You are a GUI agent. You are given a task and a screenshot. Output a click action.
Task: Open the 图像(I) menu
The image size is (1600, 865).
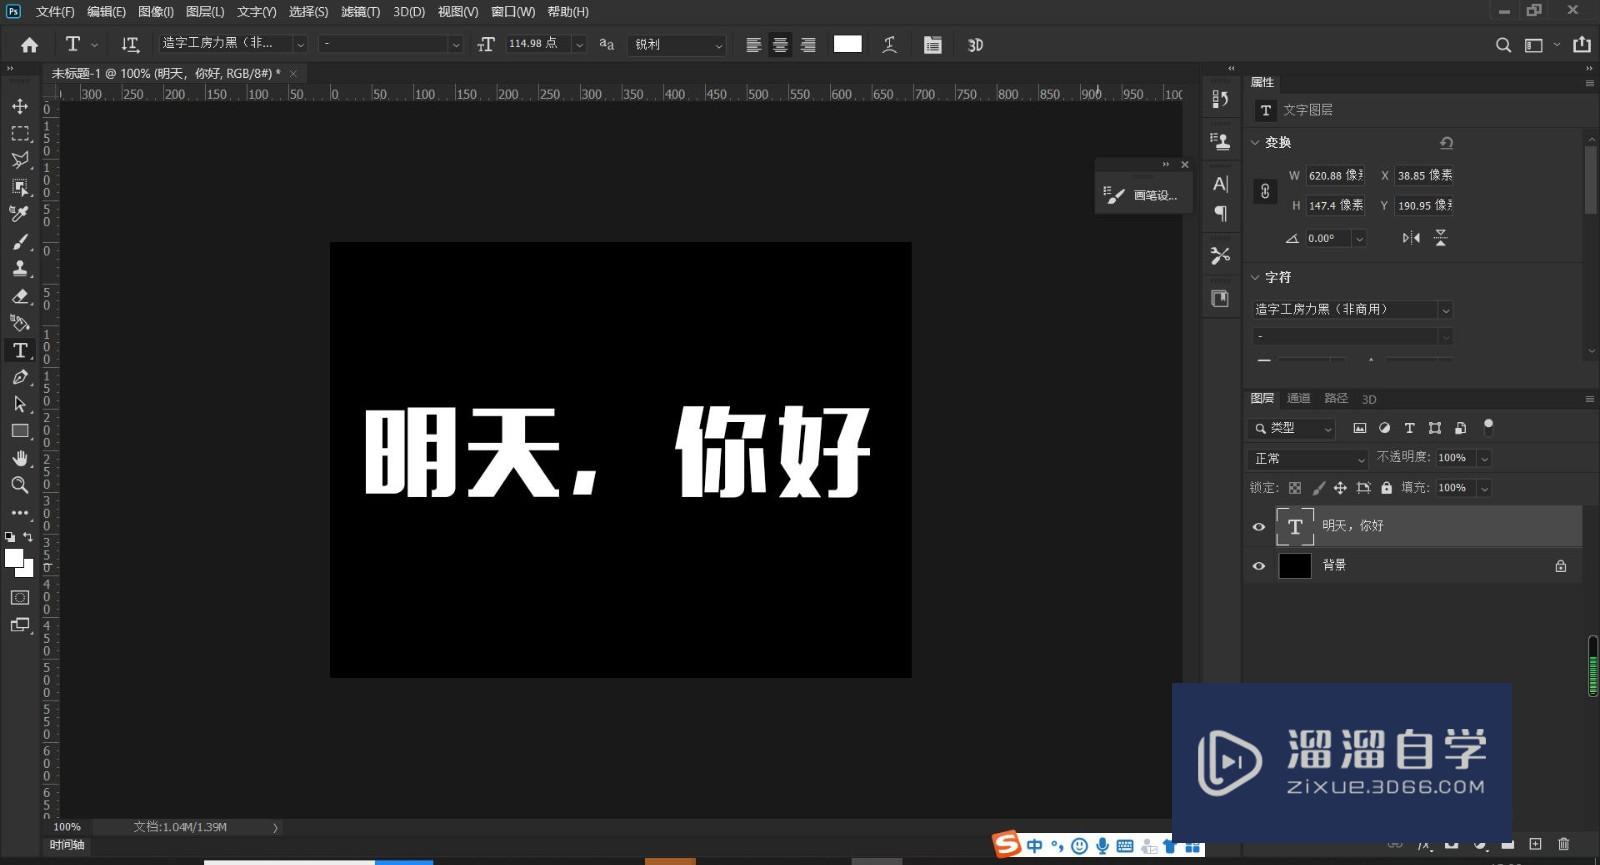click(x=156, y=12)
